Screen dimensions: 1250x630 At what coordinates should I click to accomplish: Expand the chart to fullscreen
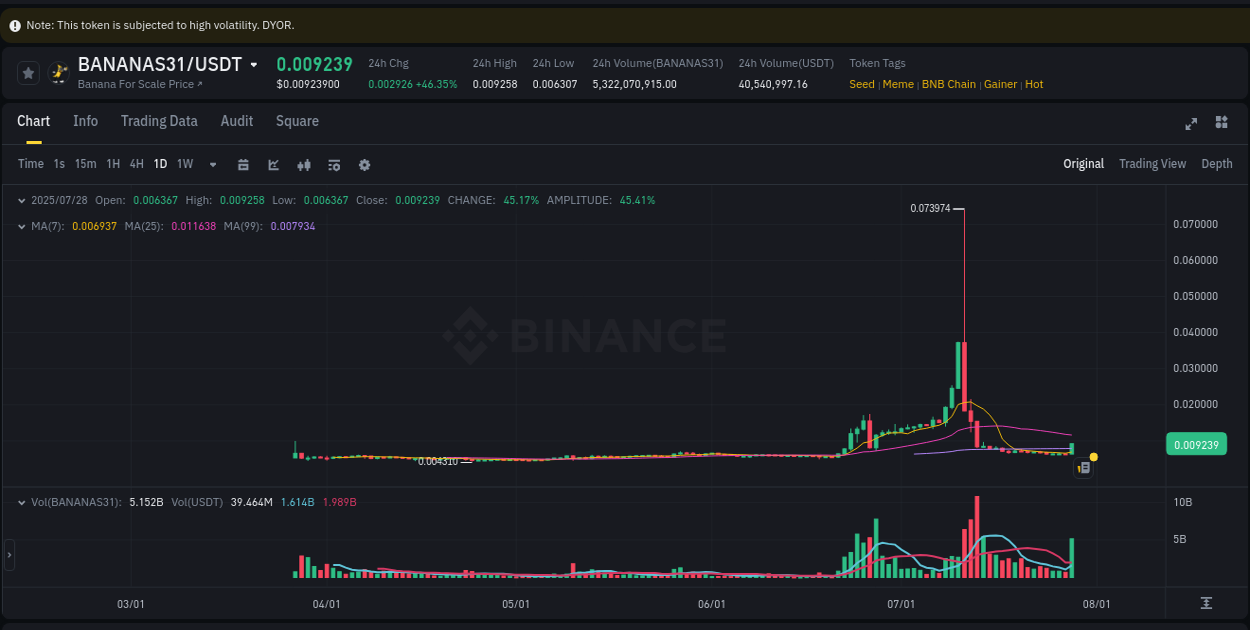[x=1191, y=123]
